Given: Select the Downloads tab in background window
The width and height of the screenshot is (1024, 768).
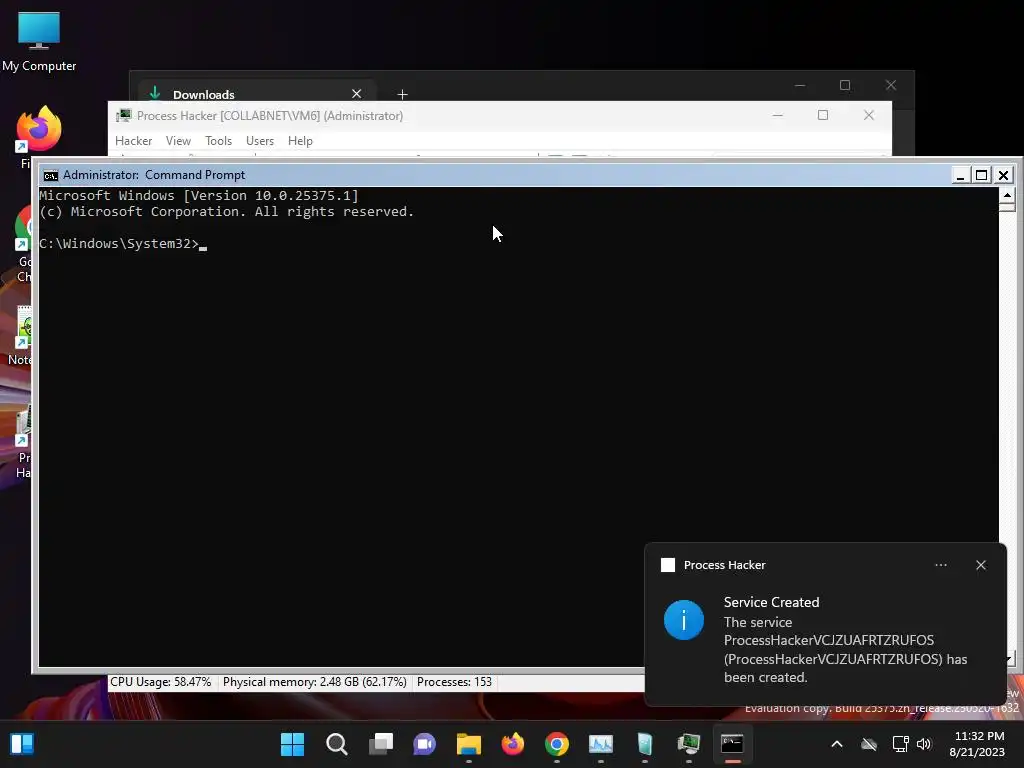Looking at the screenshot, I should [x=257, y=94].
